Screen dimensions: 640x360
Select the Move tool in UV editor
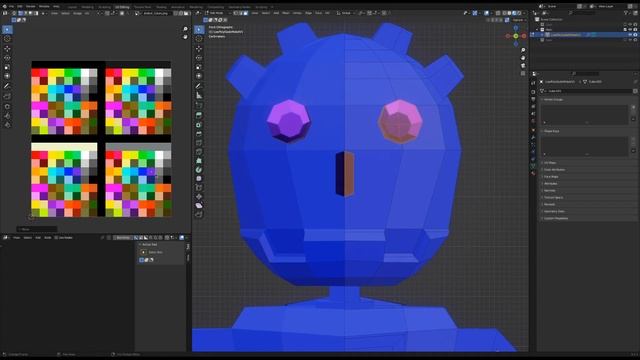pos(7,49)
